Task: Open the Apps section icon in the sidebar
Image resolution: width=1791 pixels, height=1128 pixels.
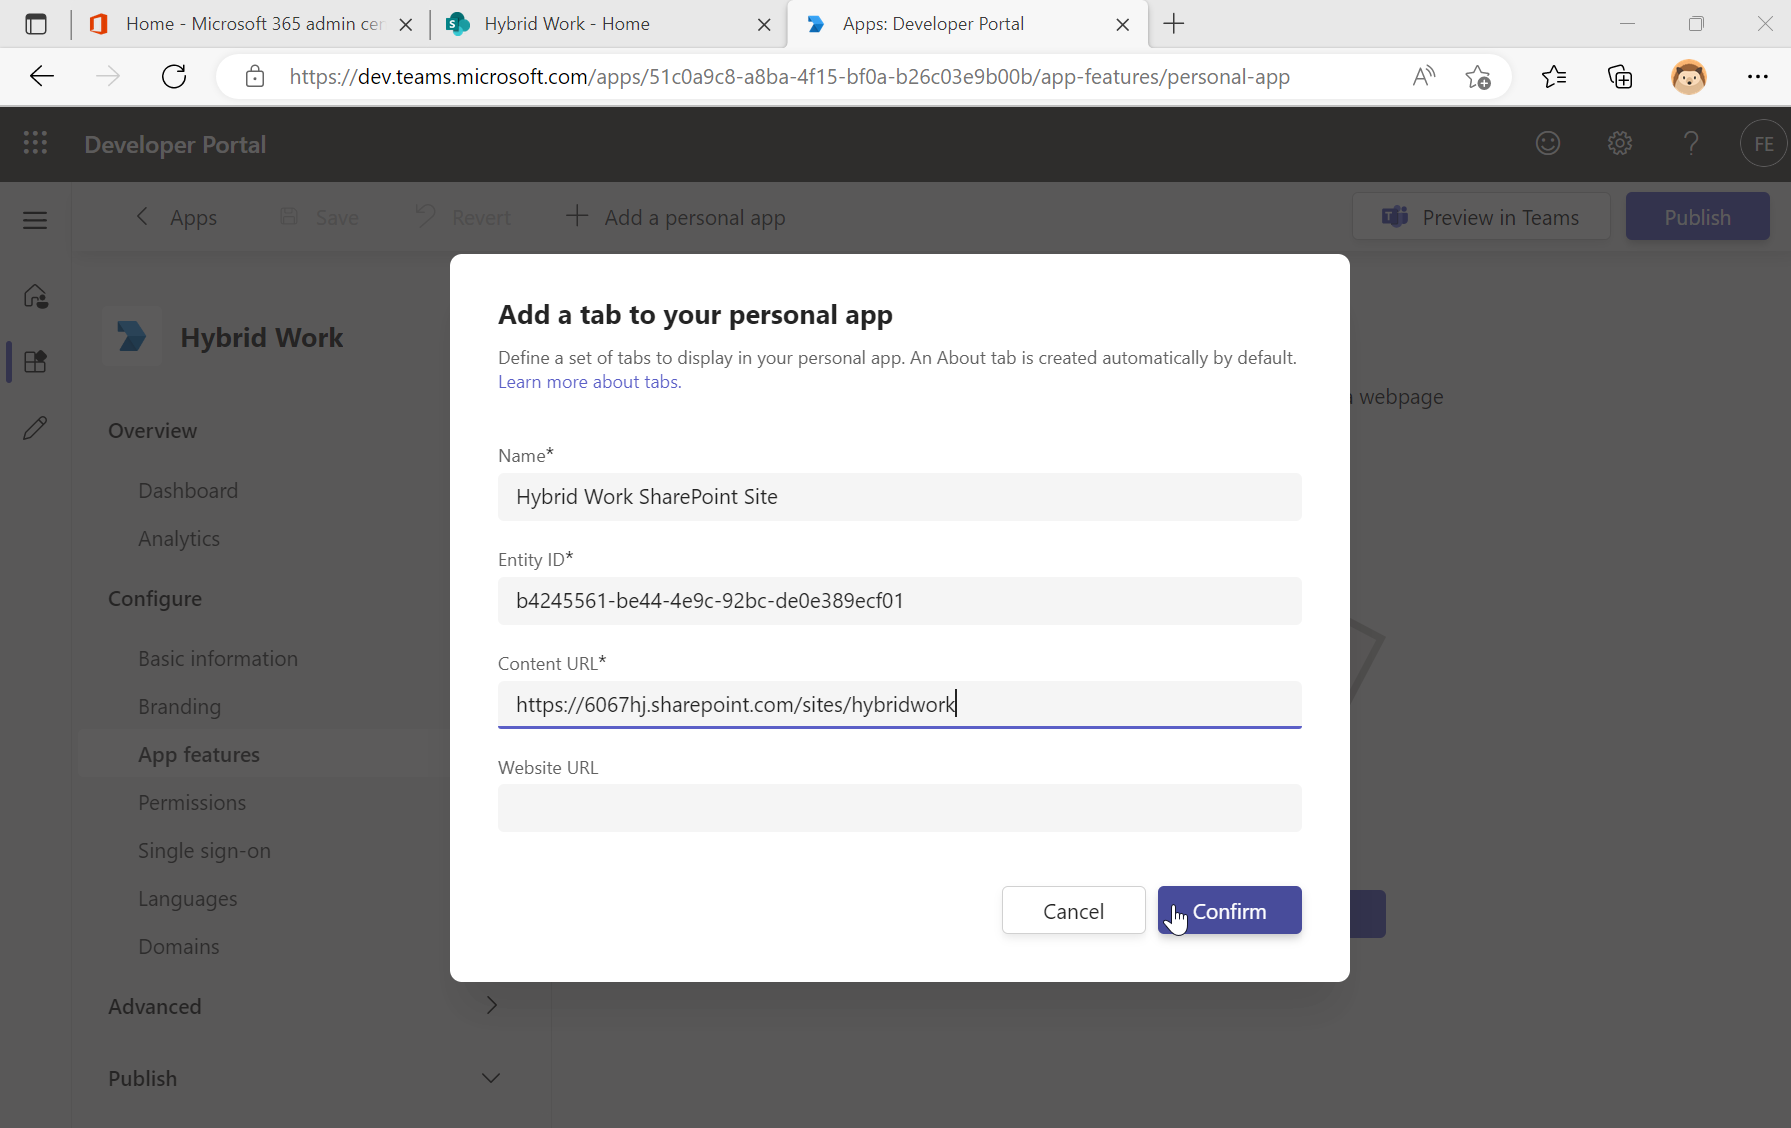Action: click(34, 361)
